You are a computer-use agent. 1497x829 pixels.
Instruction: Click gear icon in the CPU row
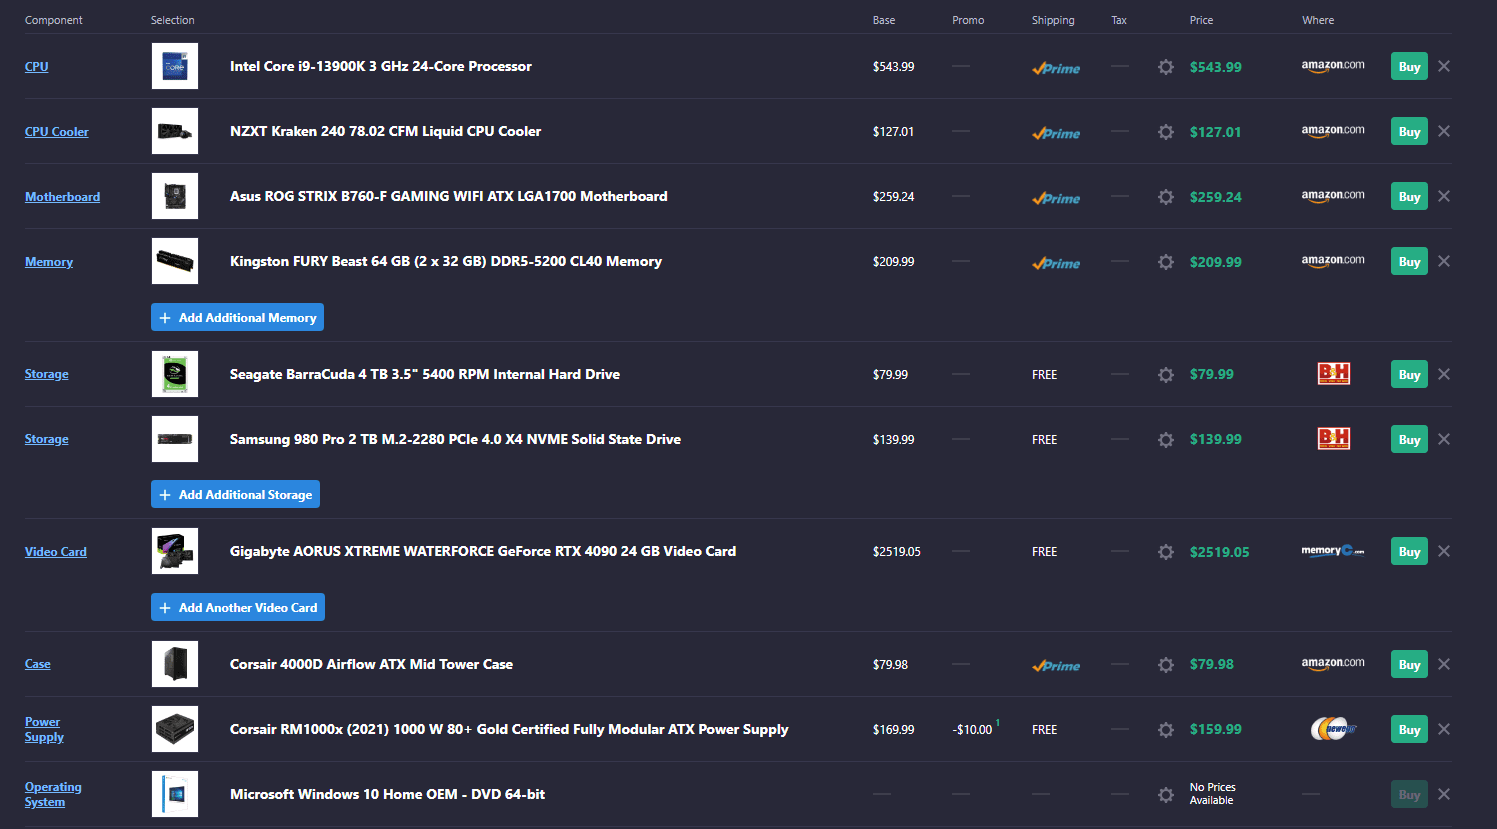pyautogui.click(x=1165, y=67)
